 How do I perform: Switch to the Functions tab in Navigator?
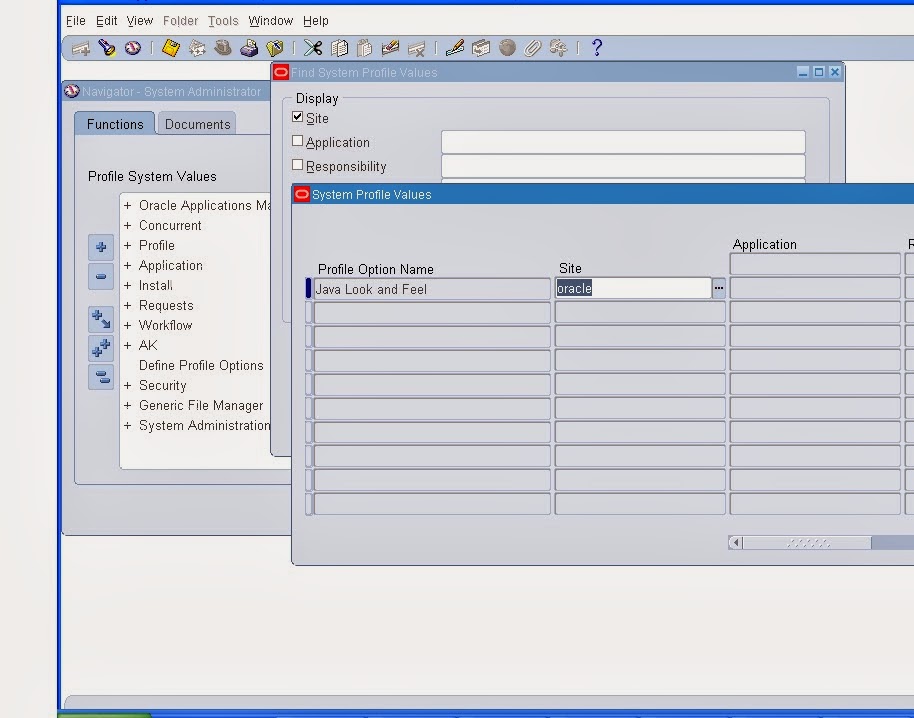[x=115, y=124]
